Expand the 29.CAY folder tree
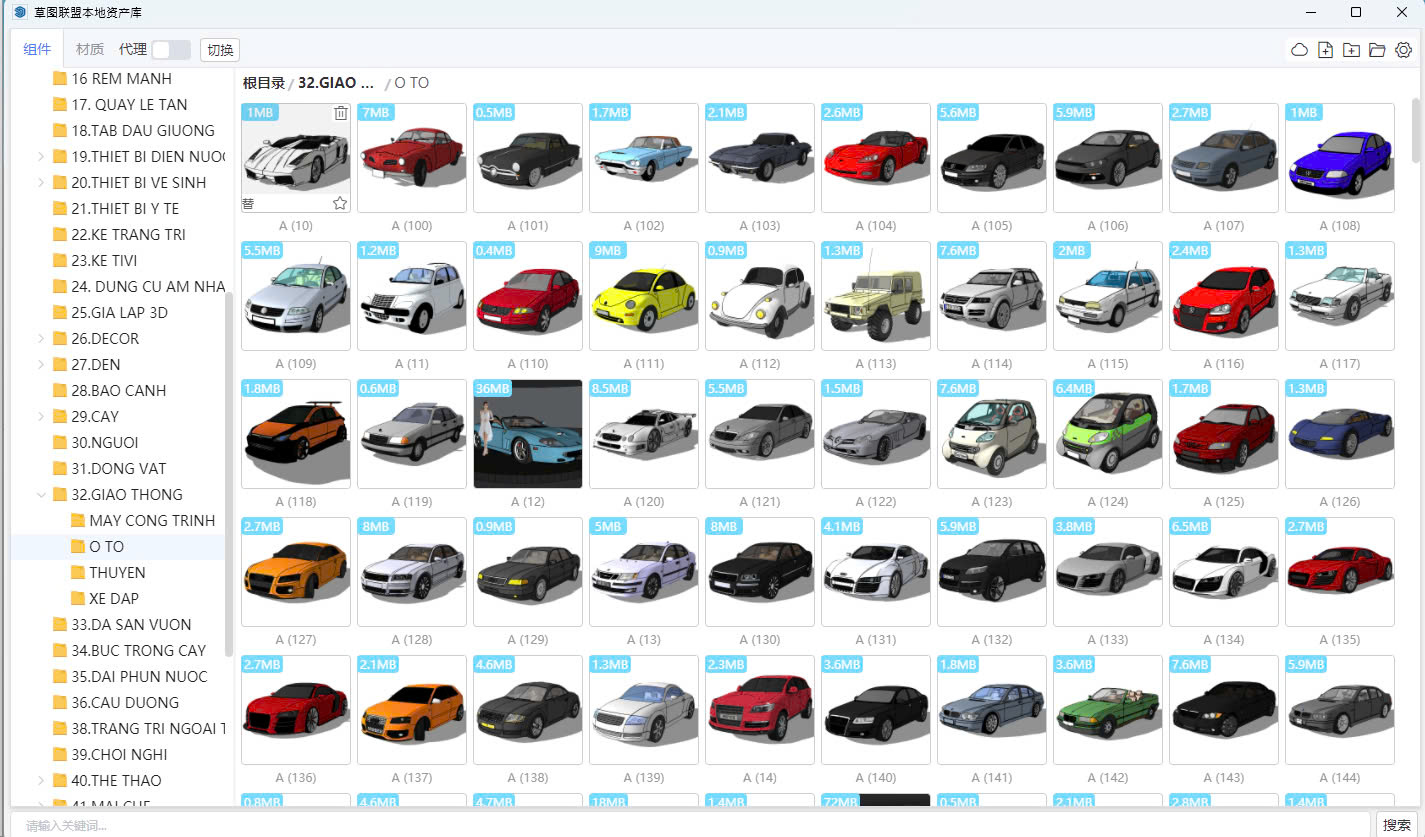 pos(40,416)
